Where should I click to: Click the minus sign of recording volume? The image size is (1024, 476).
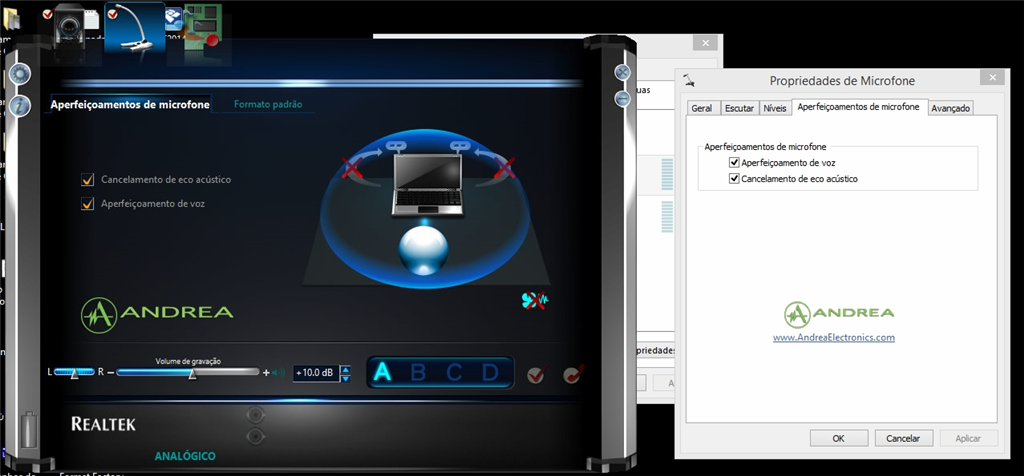pos(110,372)
